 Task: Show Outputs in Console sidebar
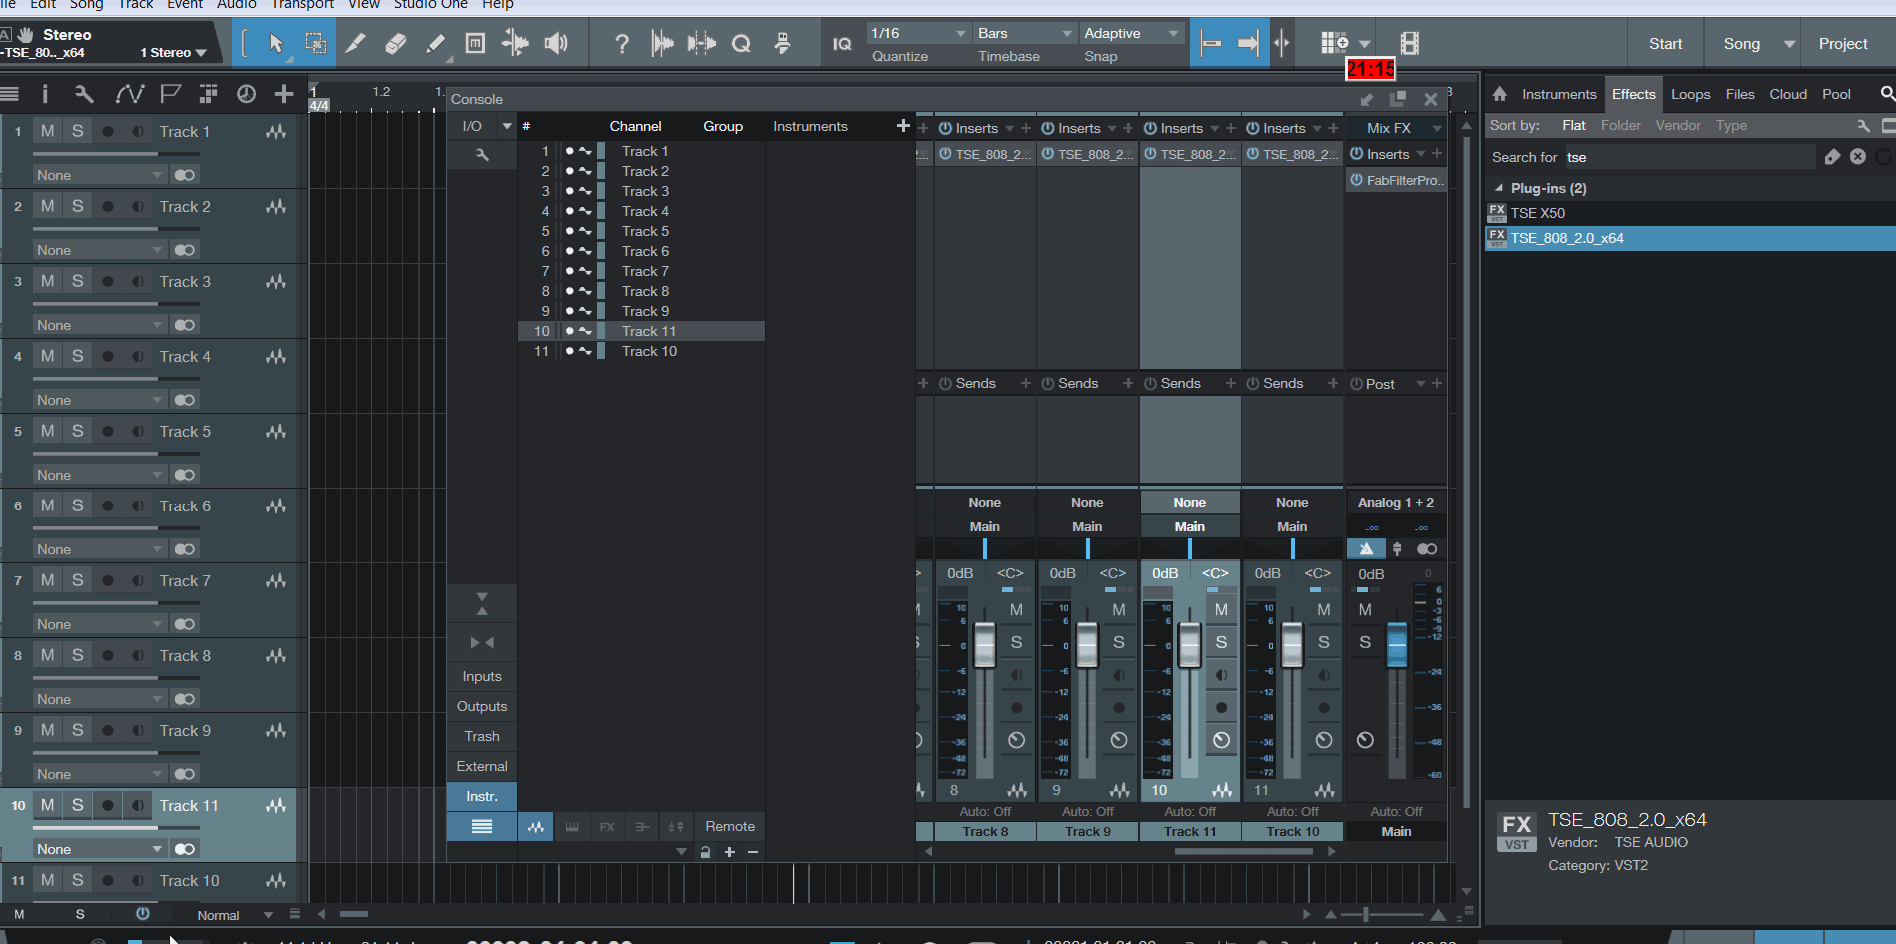coord(482,706)
